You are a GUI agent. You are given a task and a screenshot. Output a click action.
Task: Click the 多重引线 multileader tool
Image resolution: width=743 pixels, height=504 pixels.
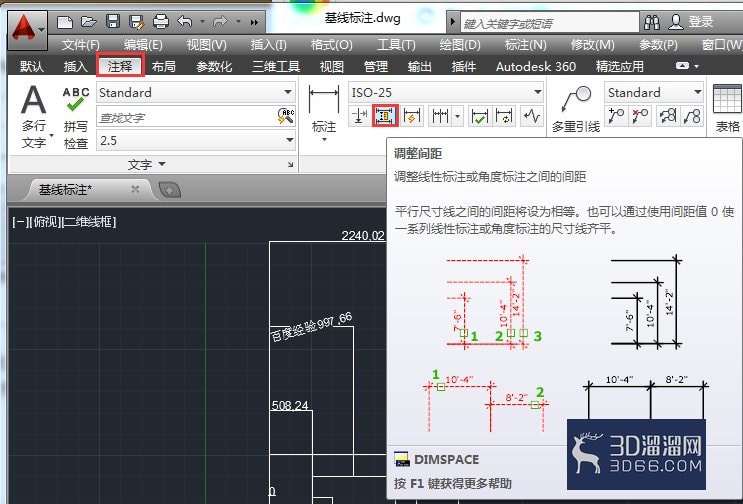576,110
